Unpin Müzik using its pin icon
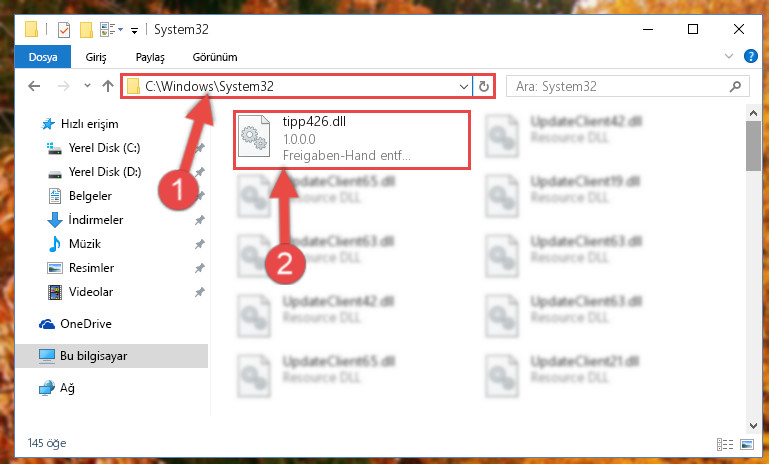The height and width of the screenshot is (464, 769). (x=200, y=244)
